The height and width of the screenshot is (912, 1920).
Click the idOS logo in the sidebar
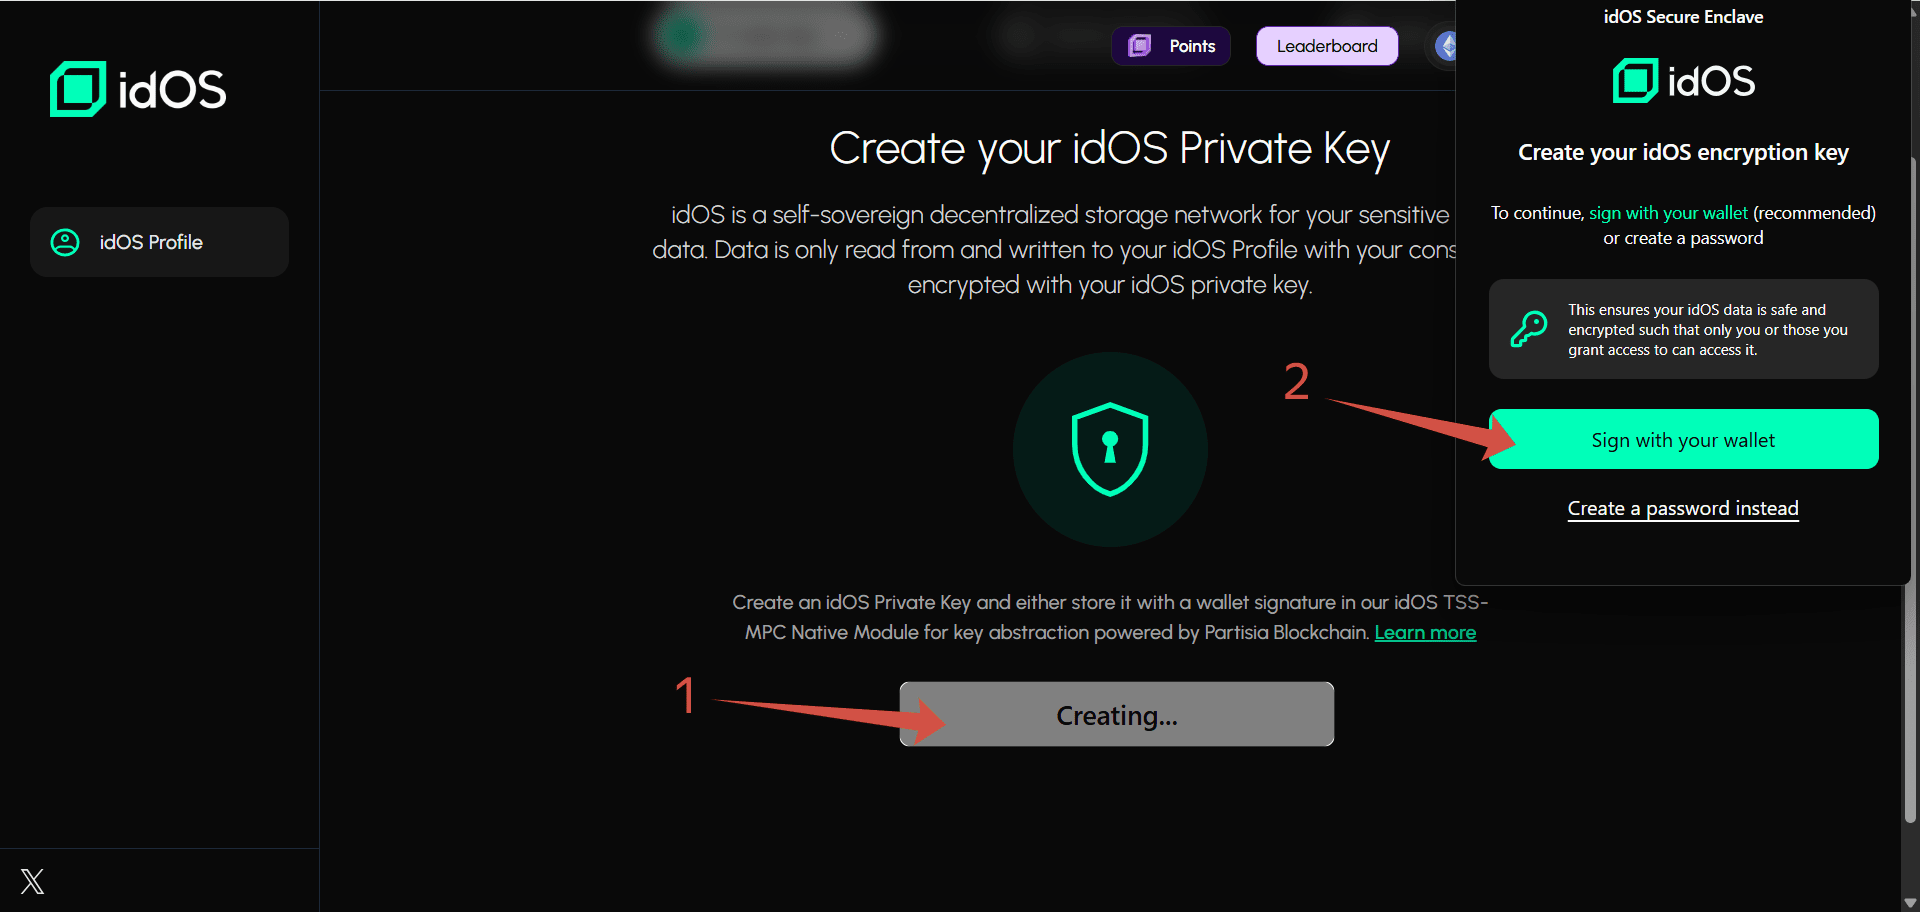point(138,89)
